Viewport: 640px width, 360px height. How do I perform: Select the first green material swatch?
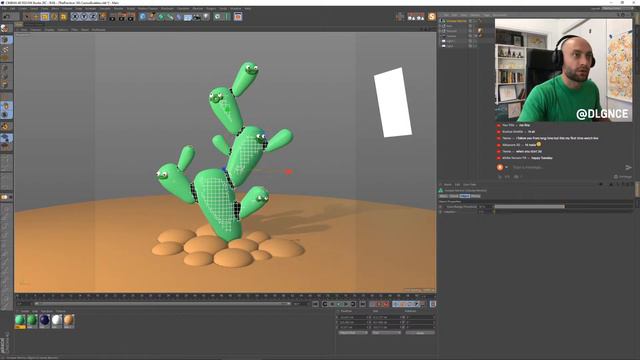point(20,321)
